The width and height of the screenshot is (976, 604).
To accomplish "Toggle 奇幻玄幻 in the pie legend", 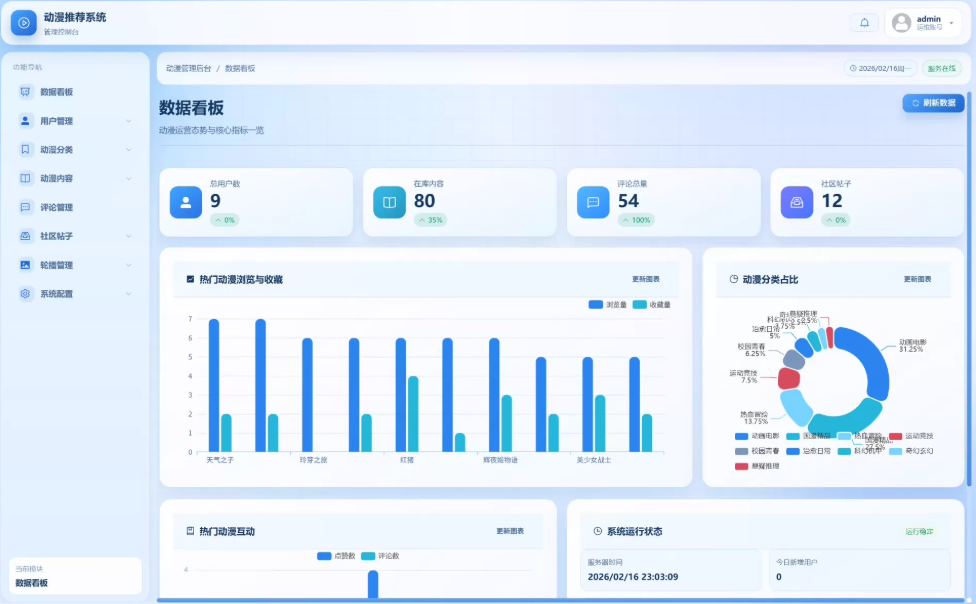I will [911, 451].
